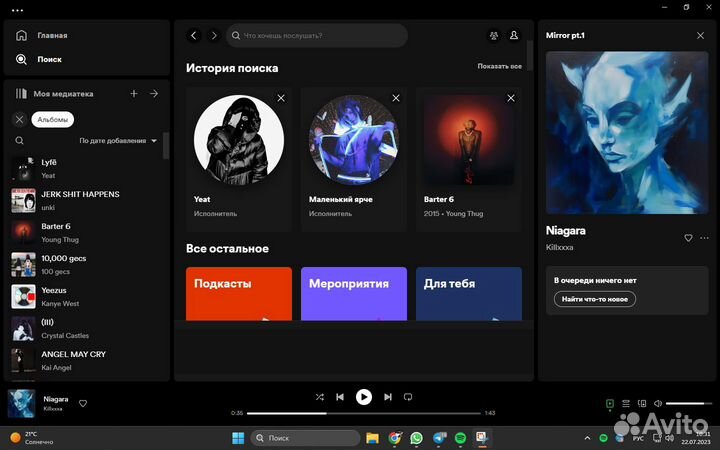Go to Главная home page
Screen dimensions: 720x450
(x=41, y=35)
